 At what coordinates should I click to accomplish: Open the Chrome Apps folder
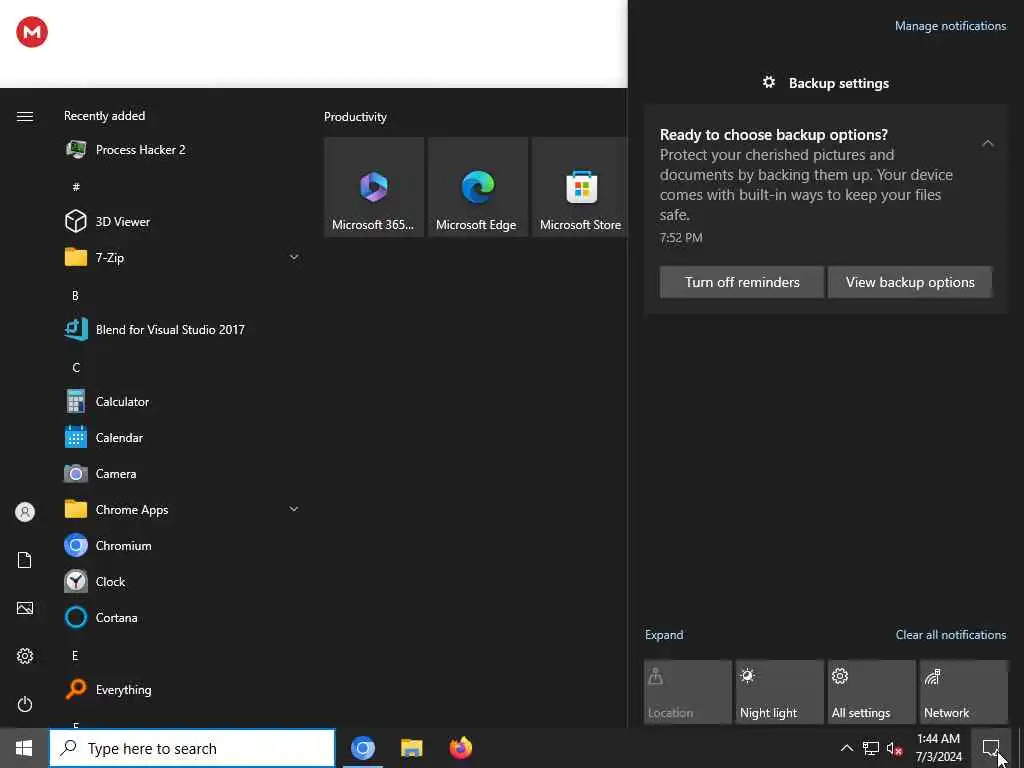[x=183, y=509]
